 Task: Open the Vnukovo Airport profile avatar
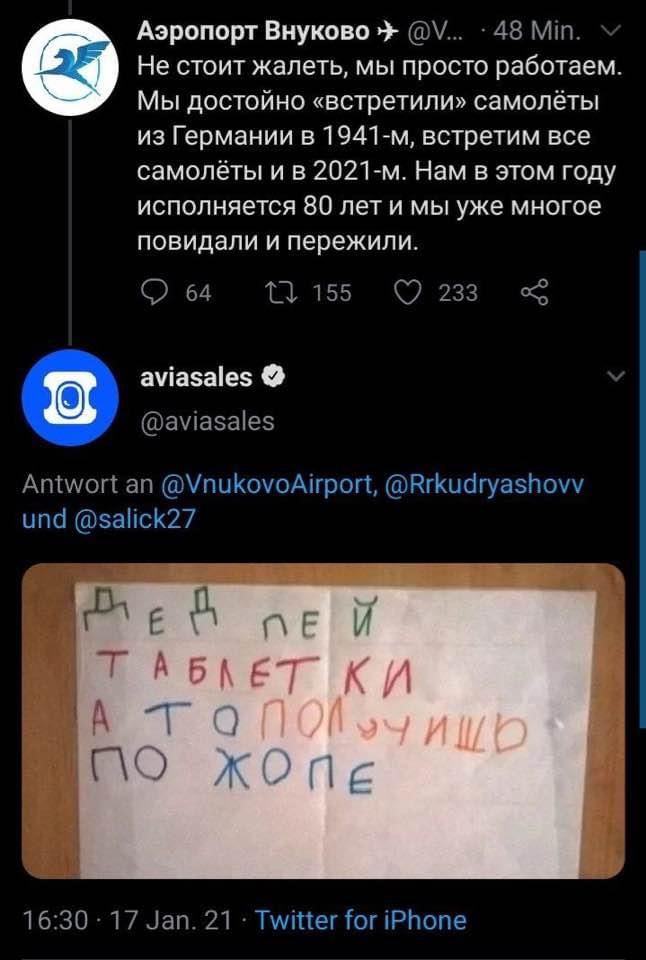coord(70,67)
